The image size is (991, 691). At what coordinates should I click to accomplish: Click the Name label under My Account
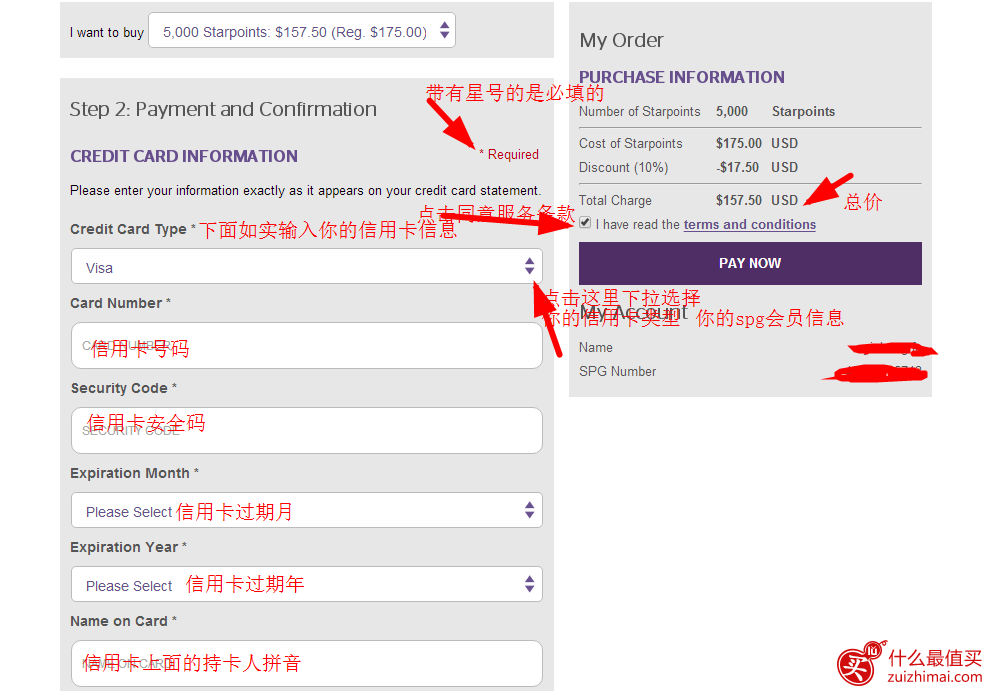coord(595,348)
